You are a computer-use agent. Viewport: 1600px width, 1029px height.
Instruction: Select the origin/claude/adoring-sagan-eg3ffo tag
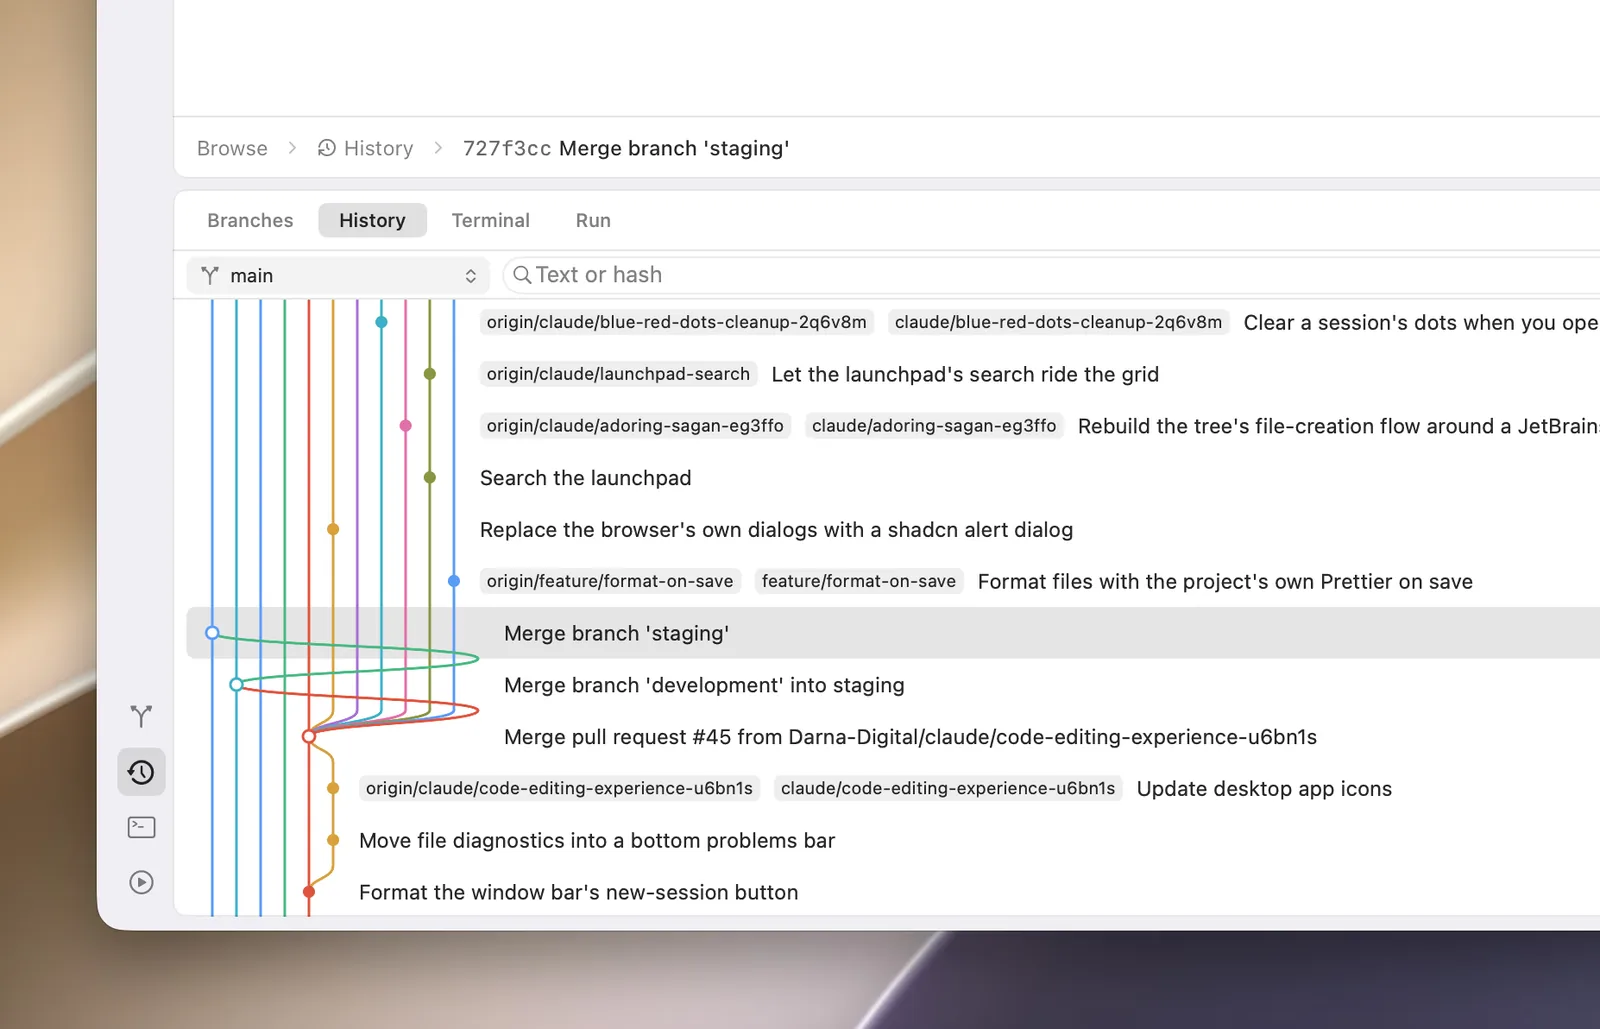pos(635,426)
